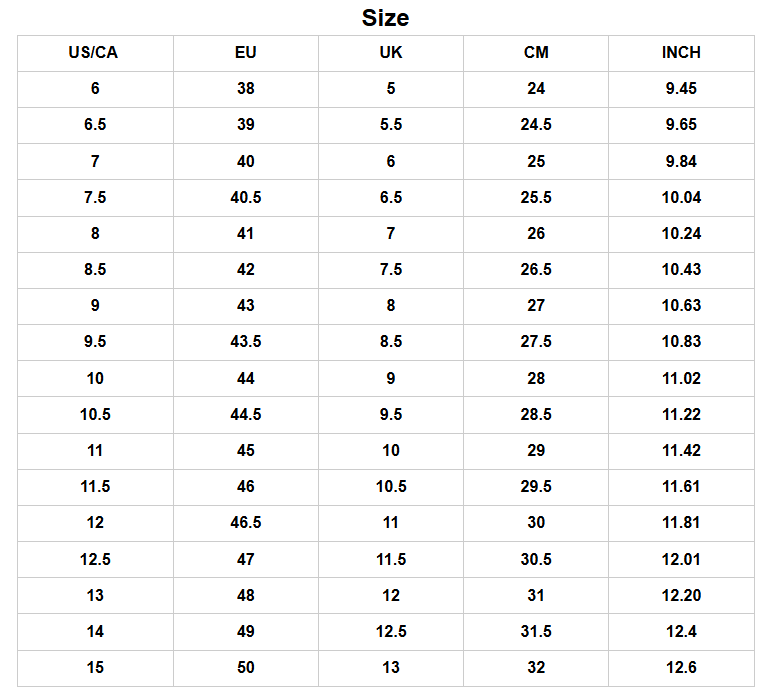This screenshot has width=770, height=694.
Task: Click the EU size 50 cell
Action: [246, 668]
